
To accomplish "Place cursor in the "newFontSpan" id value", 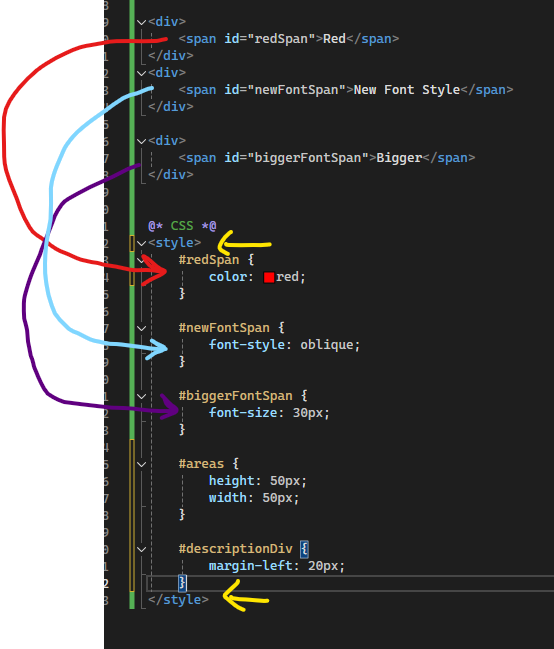I will [x=296, y=90].
